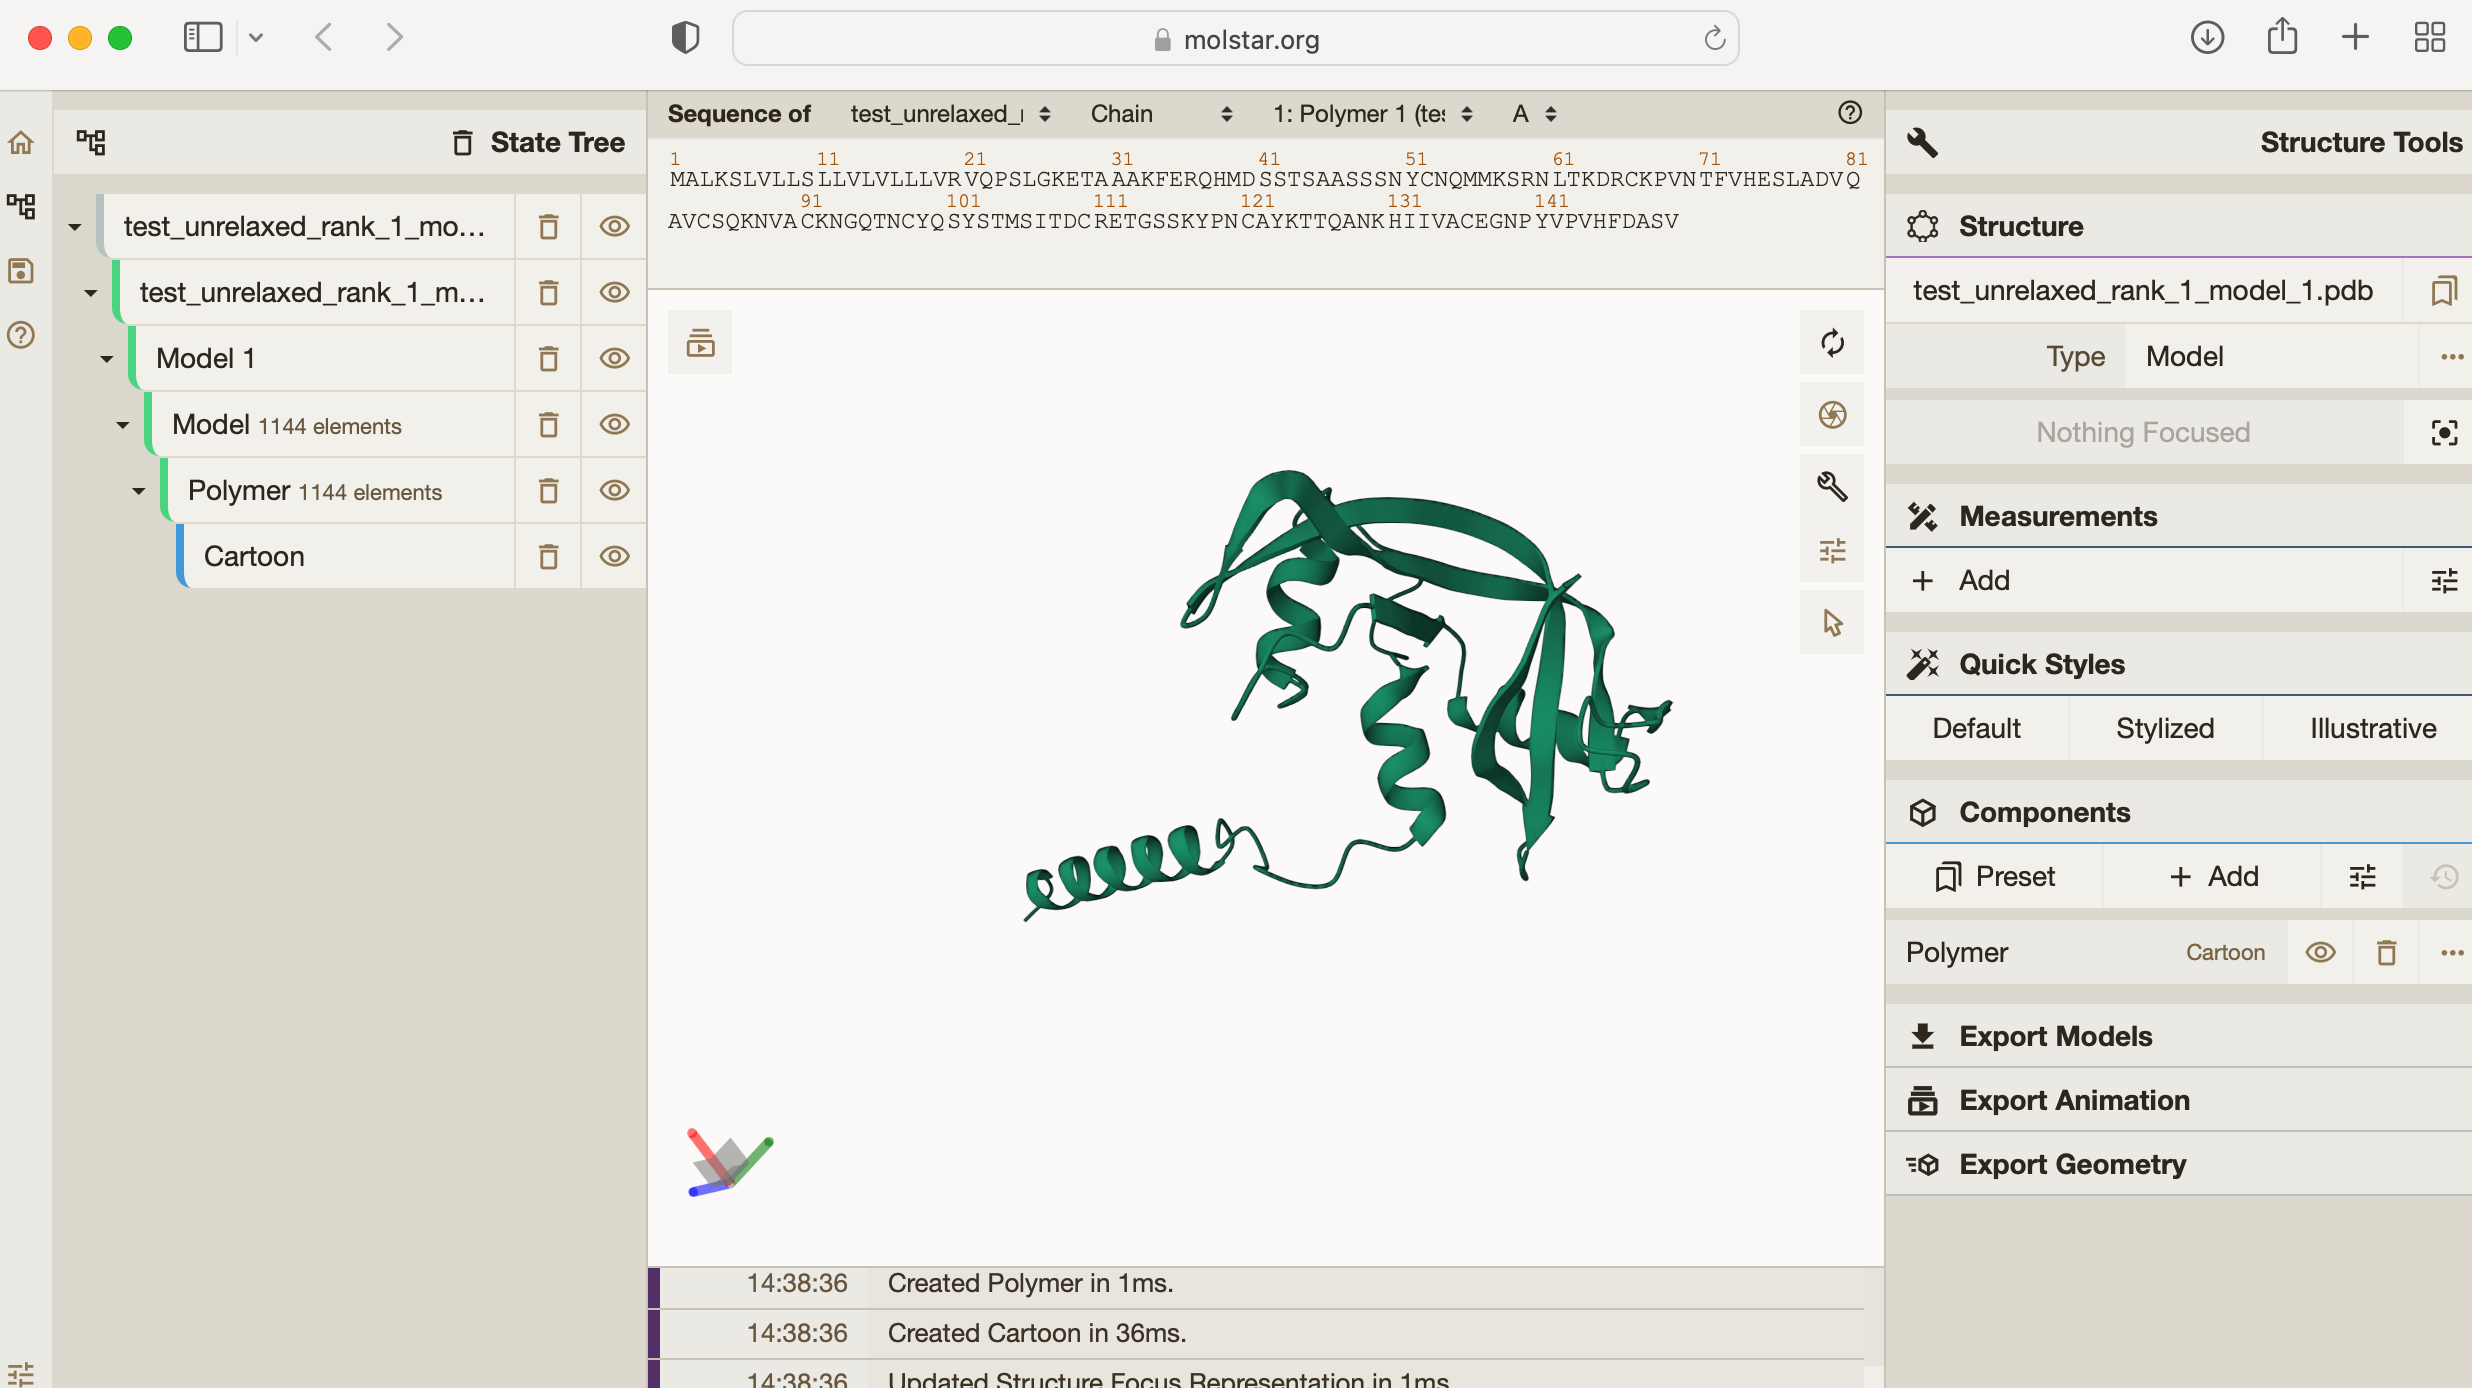
Task: Open Measurements options sliders icon
Action: click(x=2444, y=581)
